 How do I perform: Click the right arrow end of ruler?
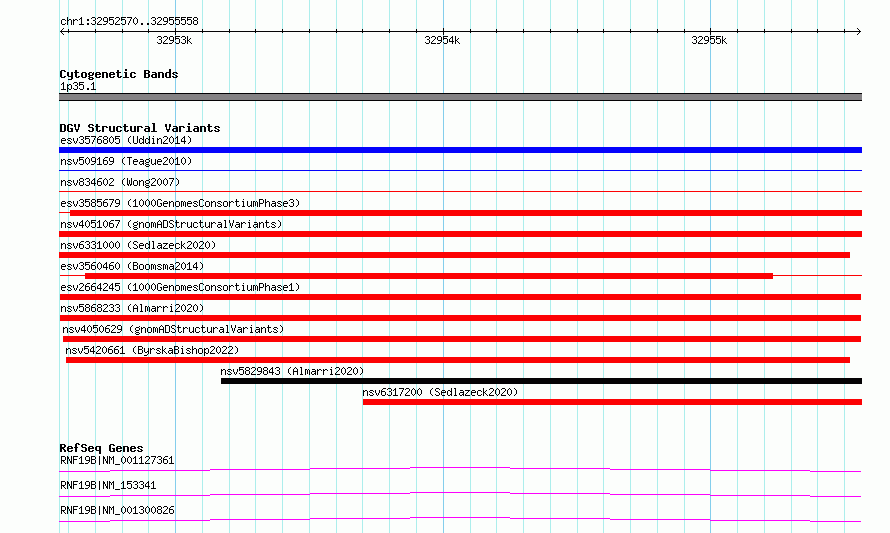coord(858,31)
